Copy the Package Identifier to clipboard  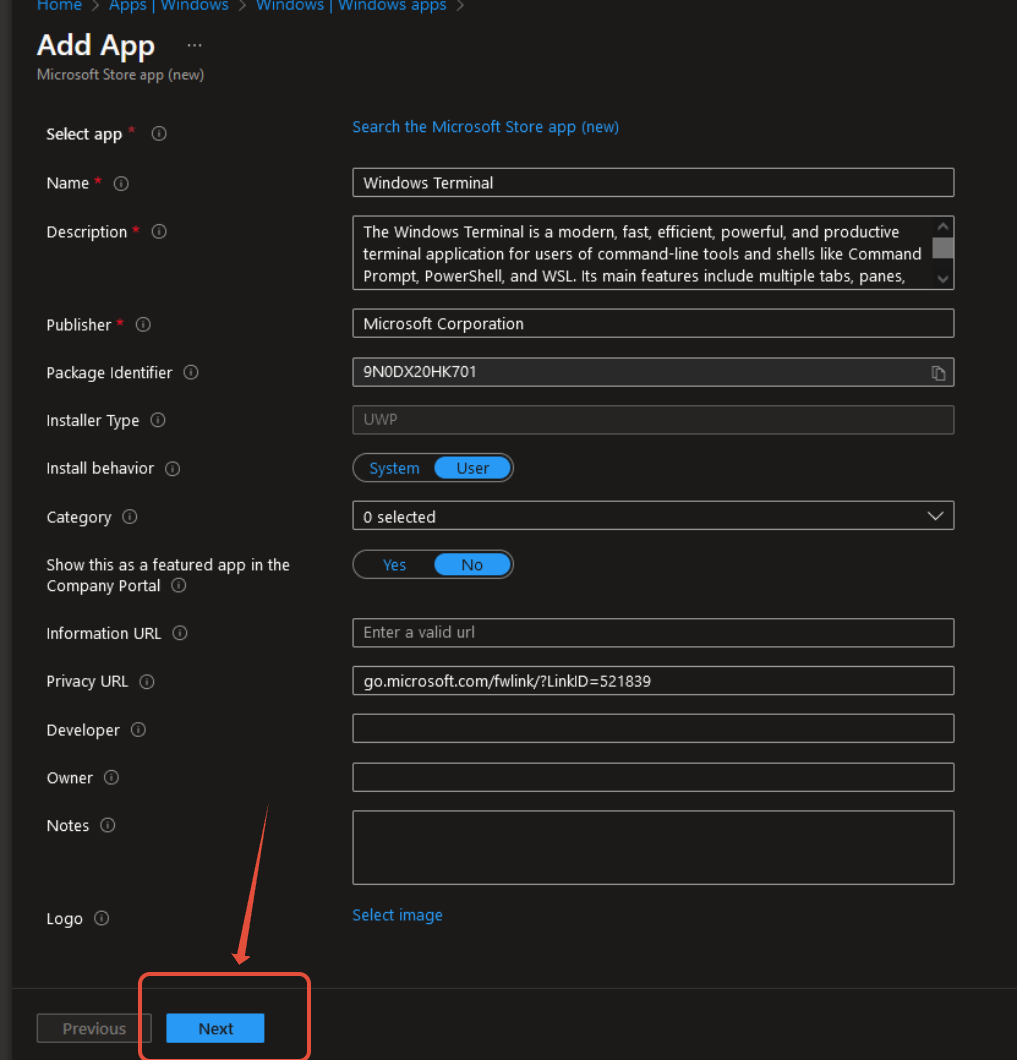938,372
